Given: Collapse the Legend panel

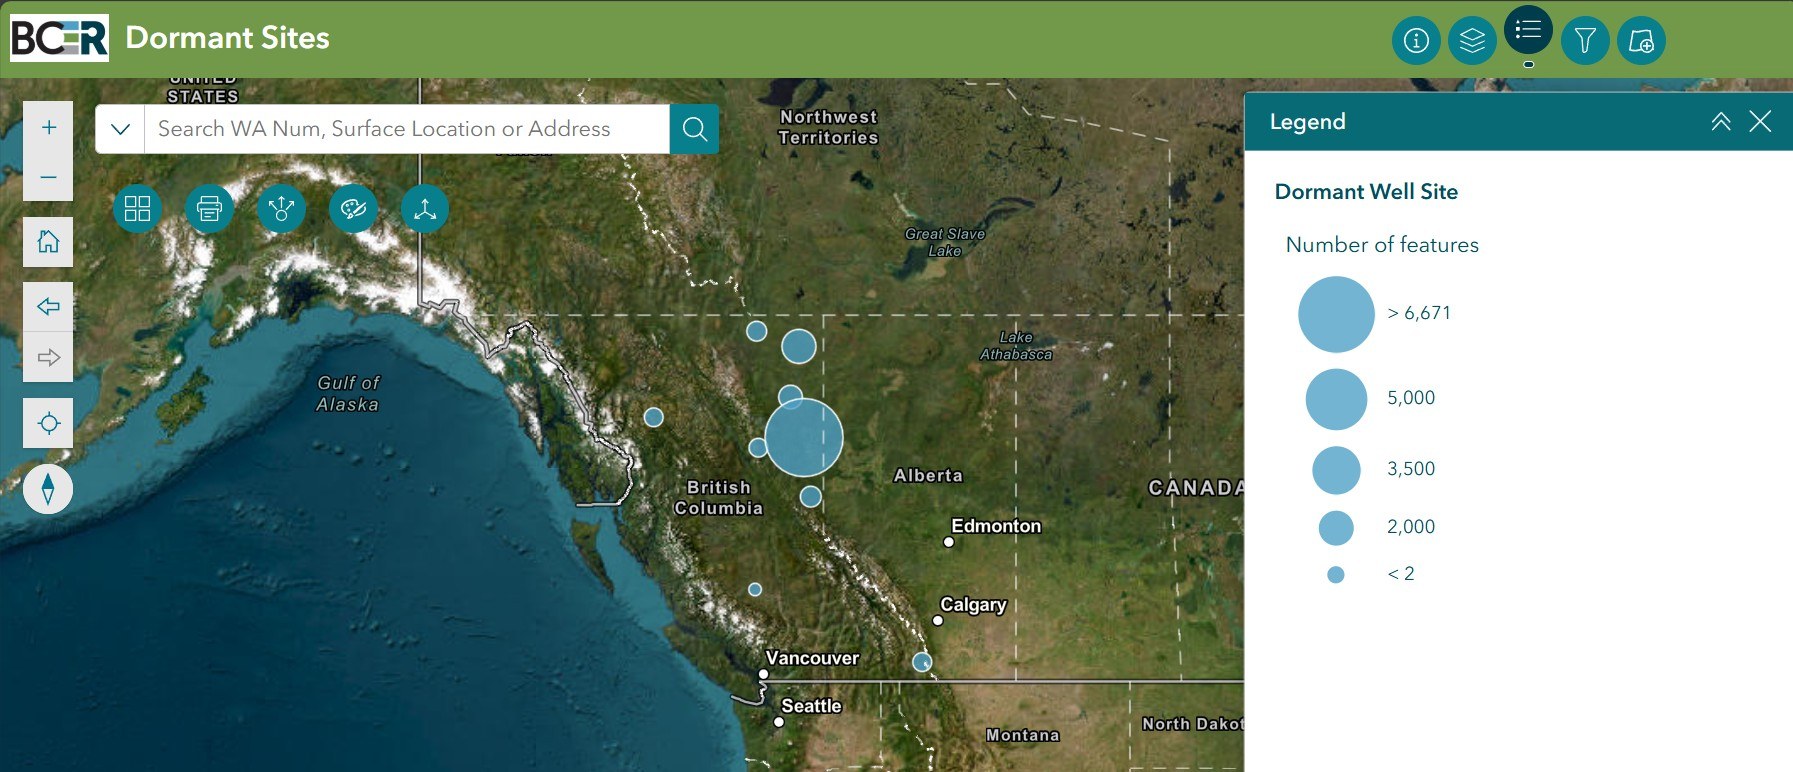Looking at the screenshot, I should point(1720,122).
